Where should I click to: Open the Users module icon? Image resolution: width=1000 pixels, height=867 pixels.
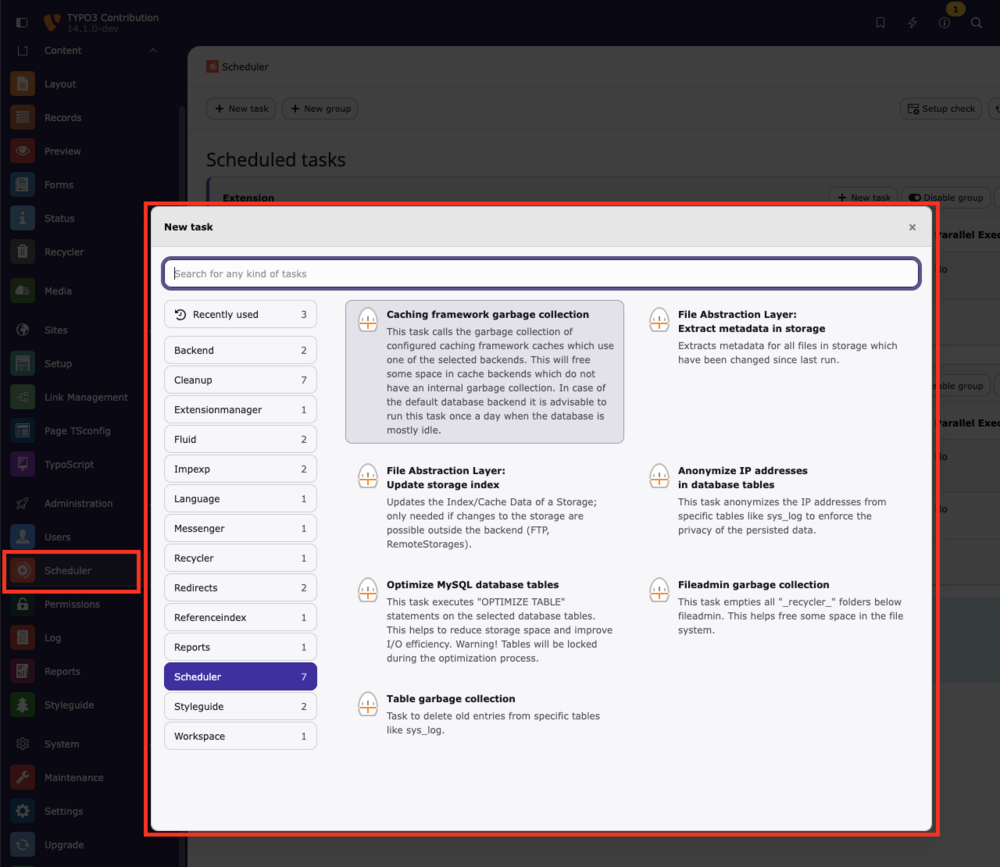click(x=22, y=537)
